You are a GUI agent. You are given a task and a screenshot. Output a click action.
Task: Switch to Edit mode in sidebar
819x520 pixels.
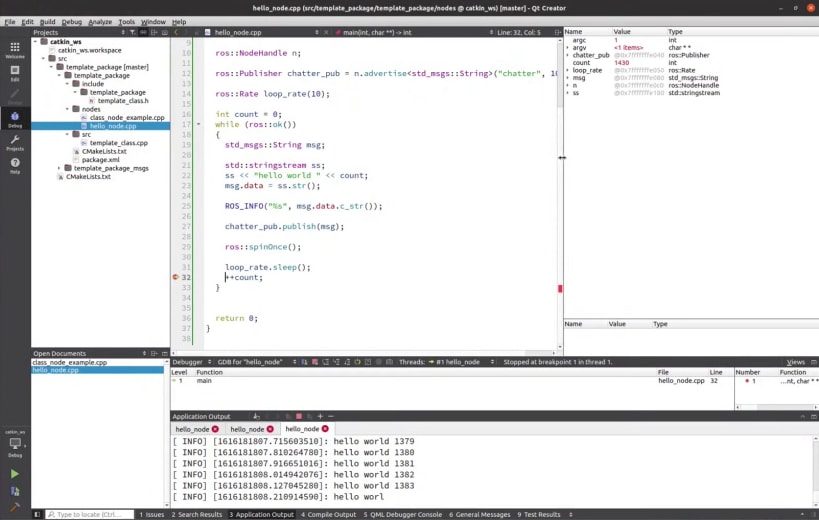[15, 73]
